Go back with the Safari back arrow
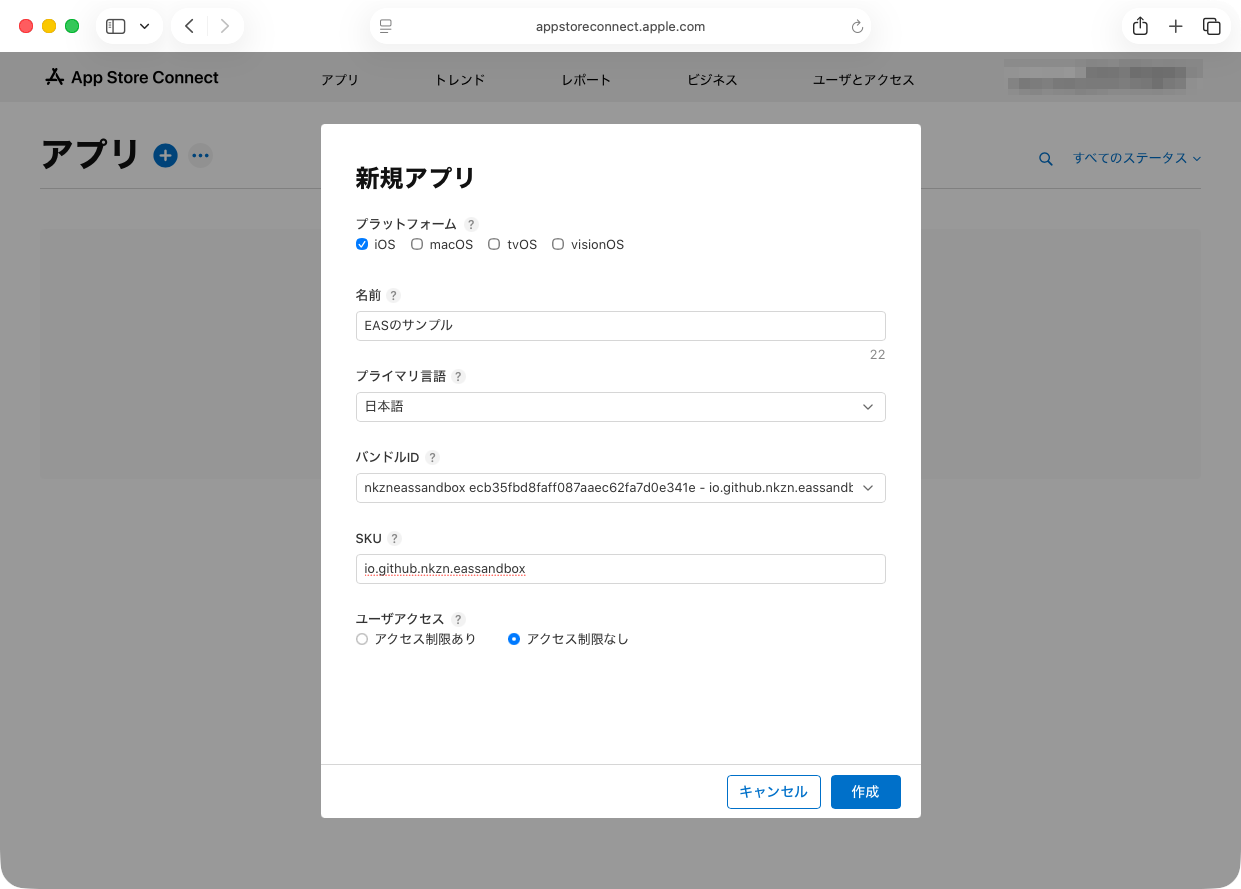This screenshot has height=889, width=1241. coord(189,27)
